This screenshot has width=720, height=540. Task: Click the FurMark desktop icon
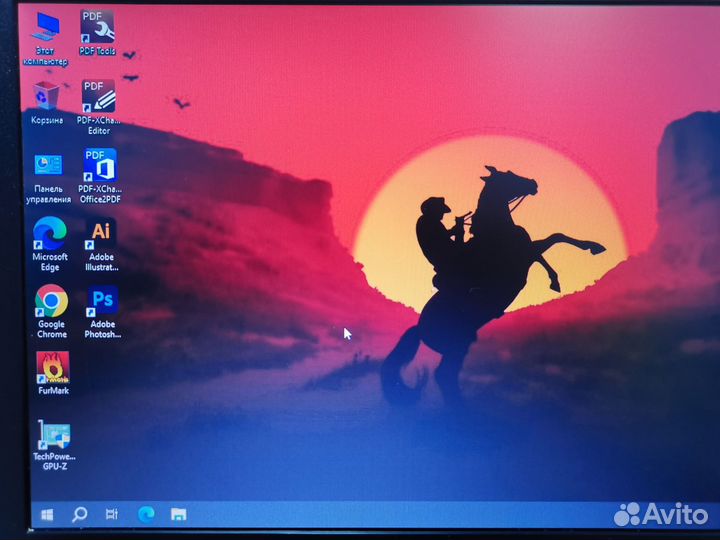click(52, 368)
